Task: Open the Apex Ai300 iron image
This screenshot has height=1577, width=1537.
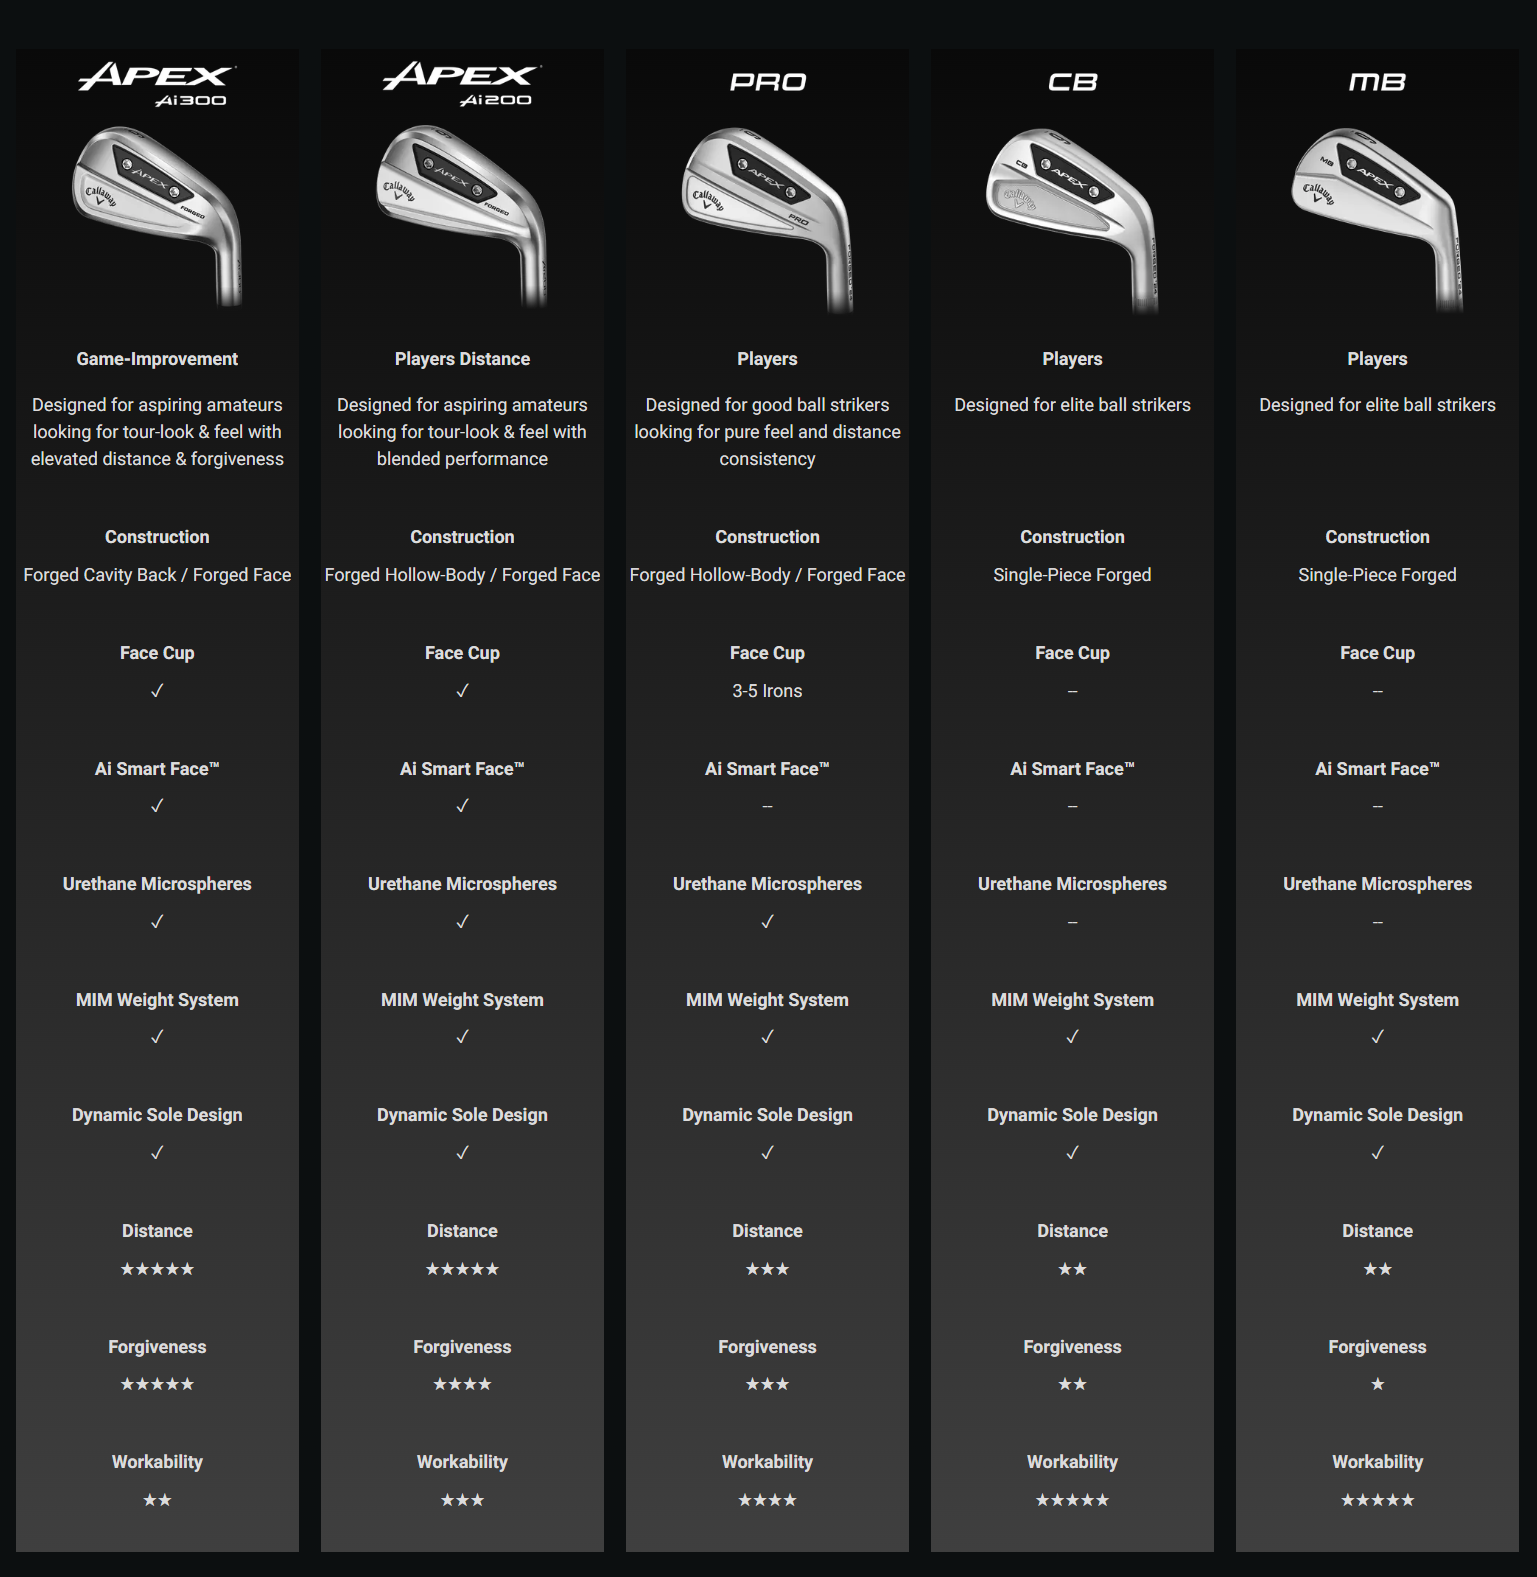Action: pos(157,215)
